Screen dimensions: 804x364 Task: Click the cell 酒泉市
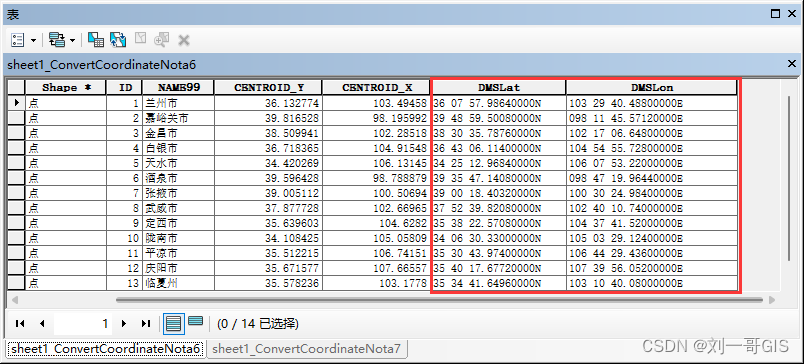178,178
